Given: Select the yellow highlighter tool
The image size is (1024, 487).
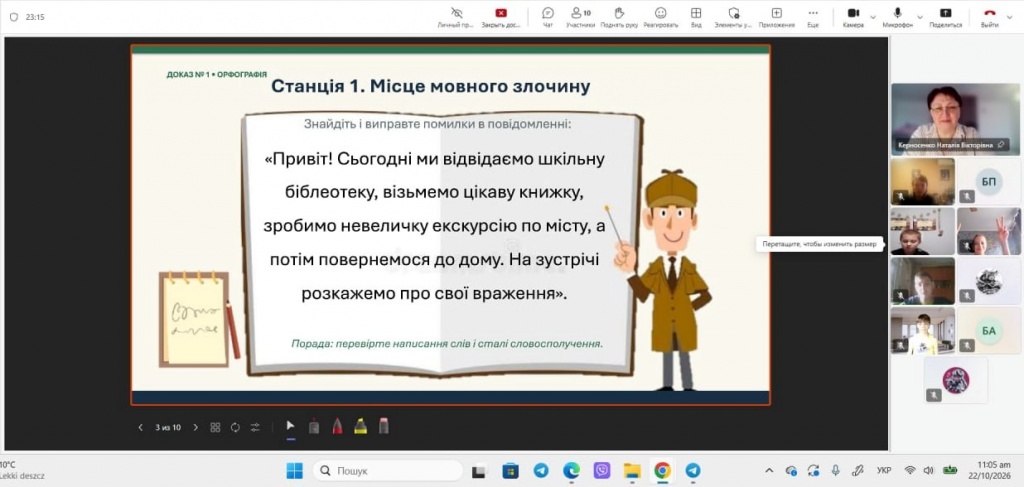Looking at the screenshot, I should [x=360, y=426].
